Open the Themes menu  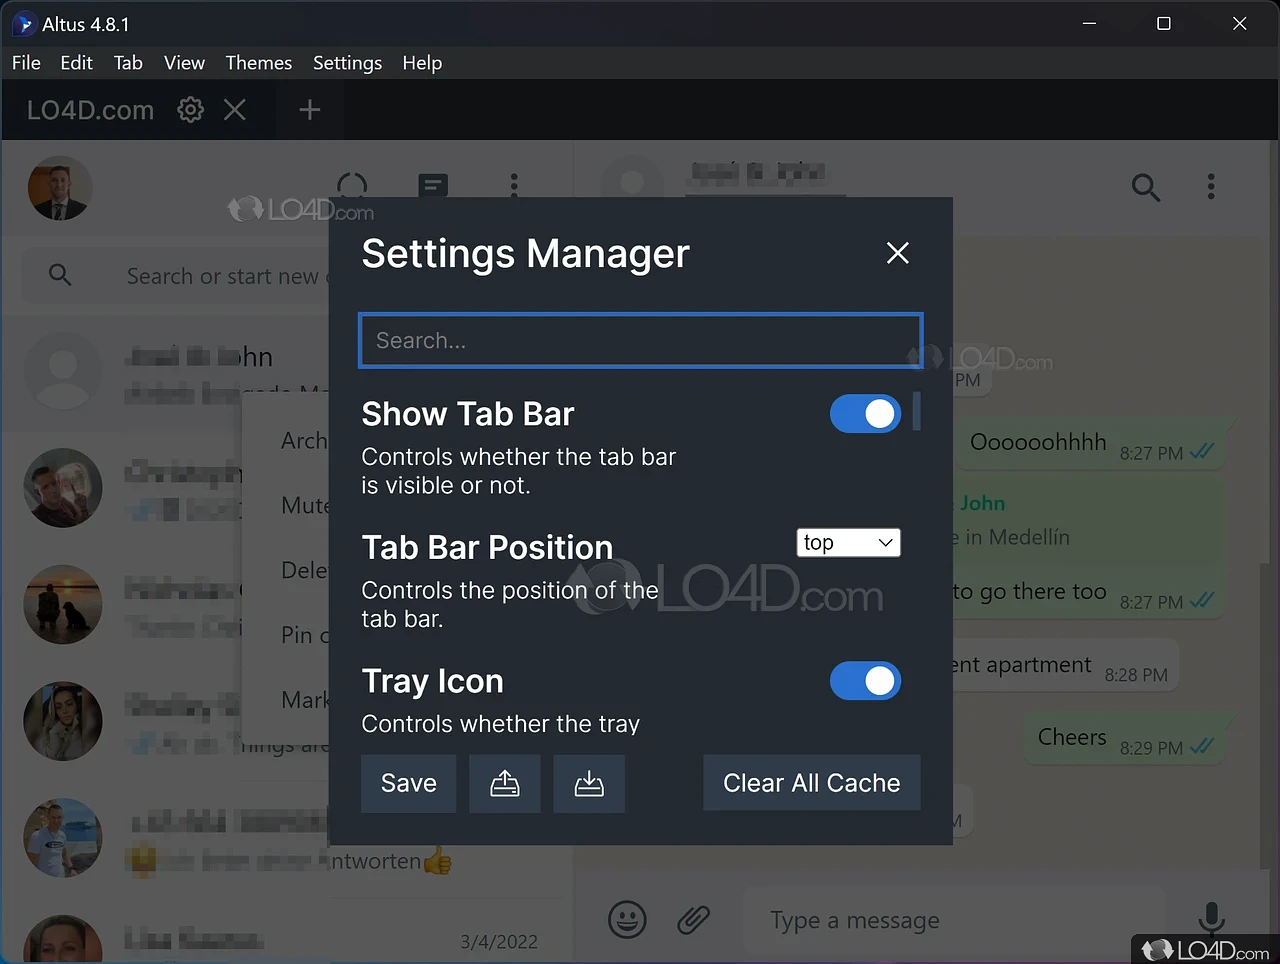coord(258,63)
